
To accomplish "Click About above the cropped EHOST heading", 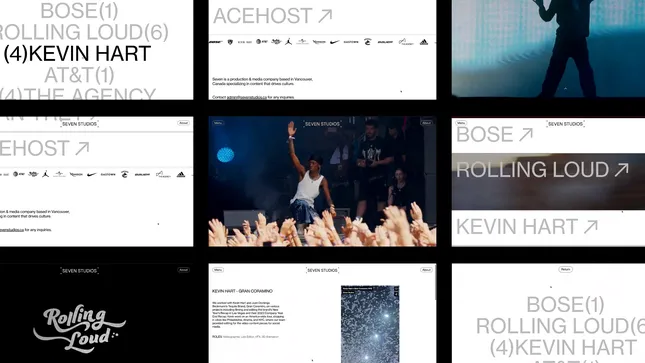I will click(183, 123).
